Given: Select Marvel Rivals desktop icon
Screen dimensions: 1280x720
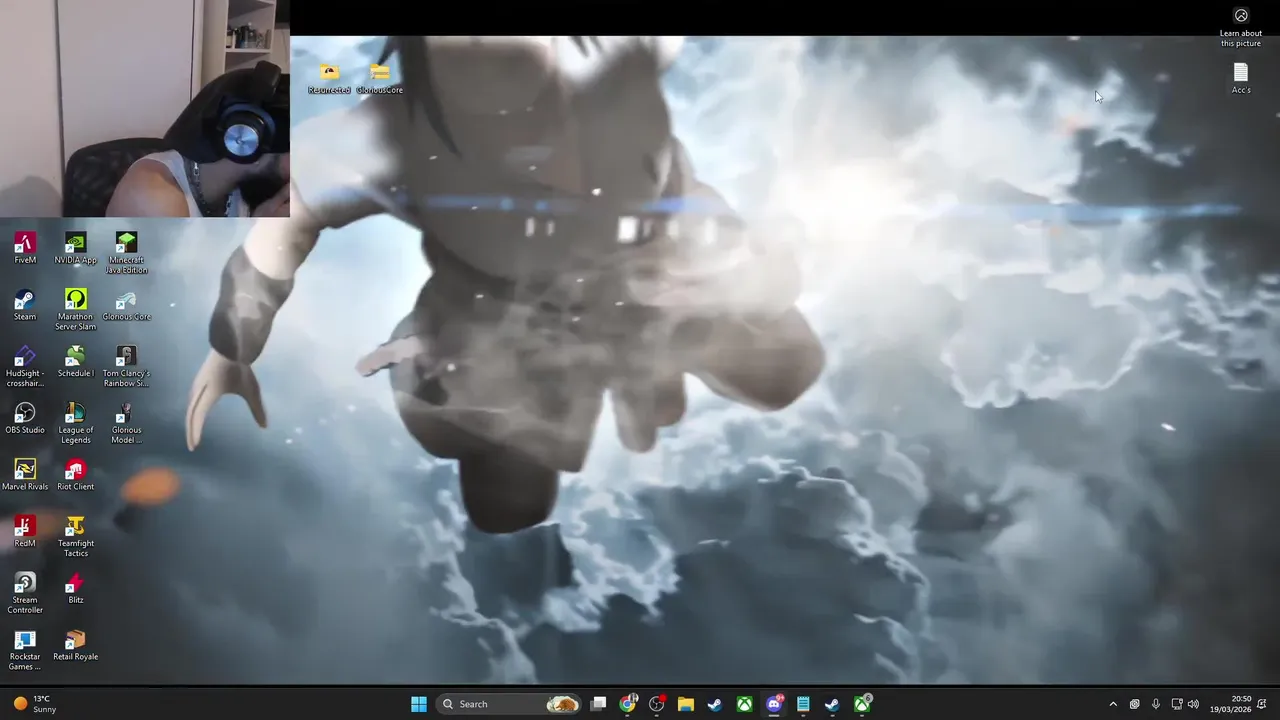Looking at the screenshot, I should (x=25, y=475).
